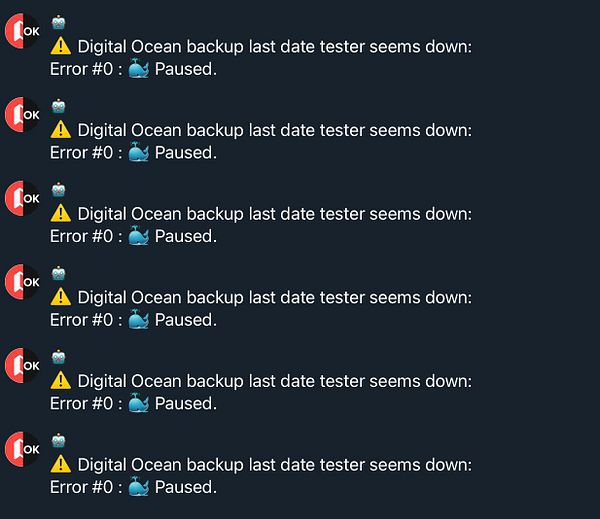Select the 'Paused.' text in the third message

[x=186, y=236]
